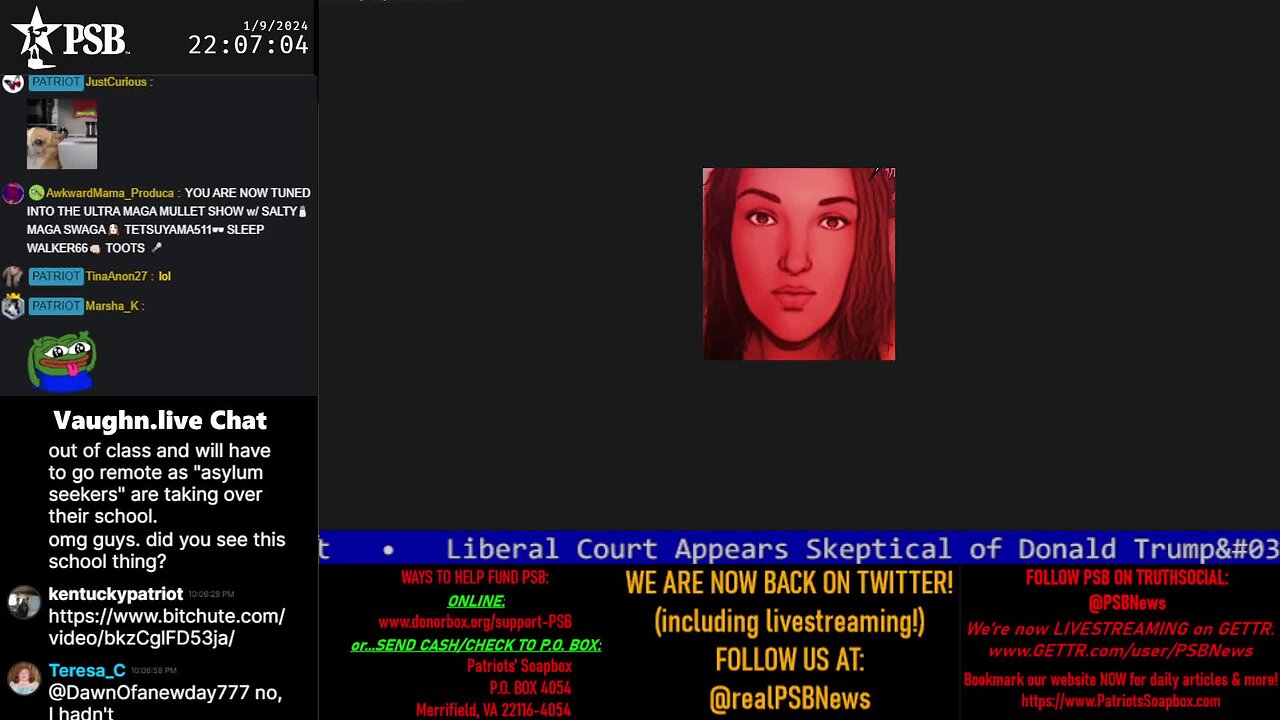Click TinaAnon27's avatar icon
Viewport: 1280px width, 720px height.
13,276
